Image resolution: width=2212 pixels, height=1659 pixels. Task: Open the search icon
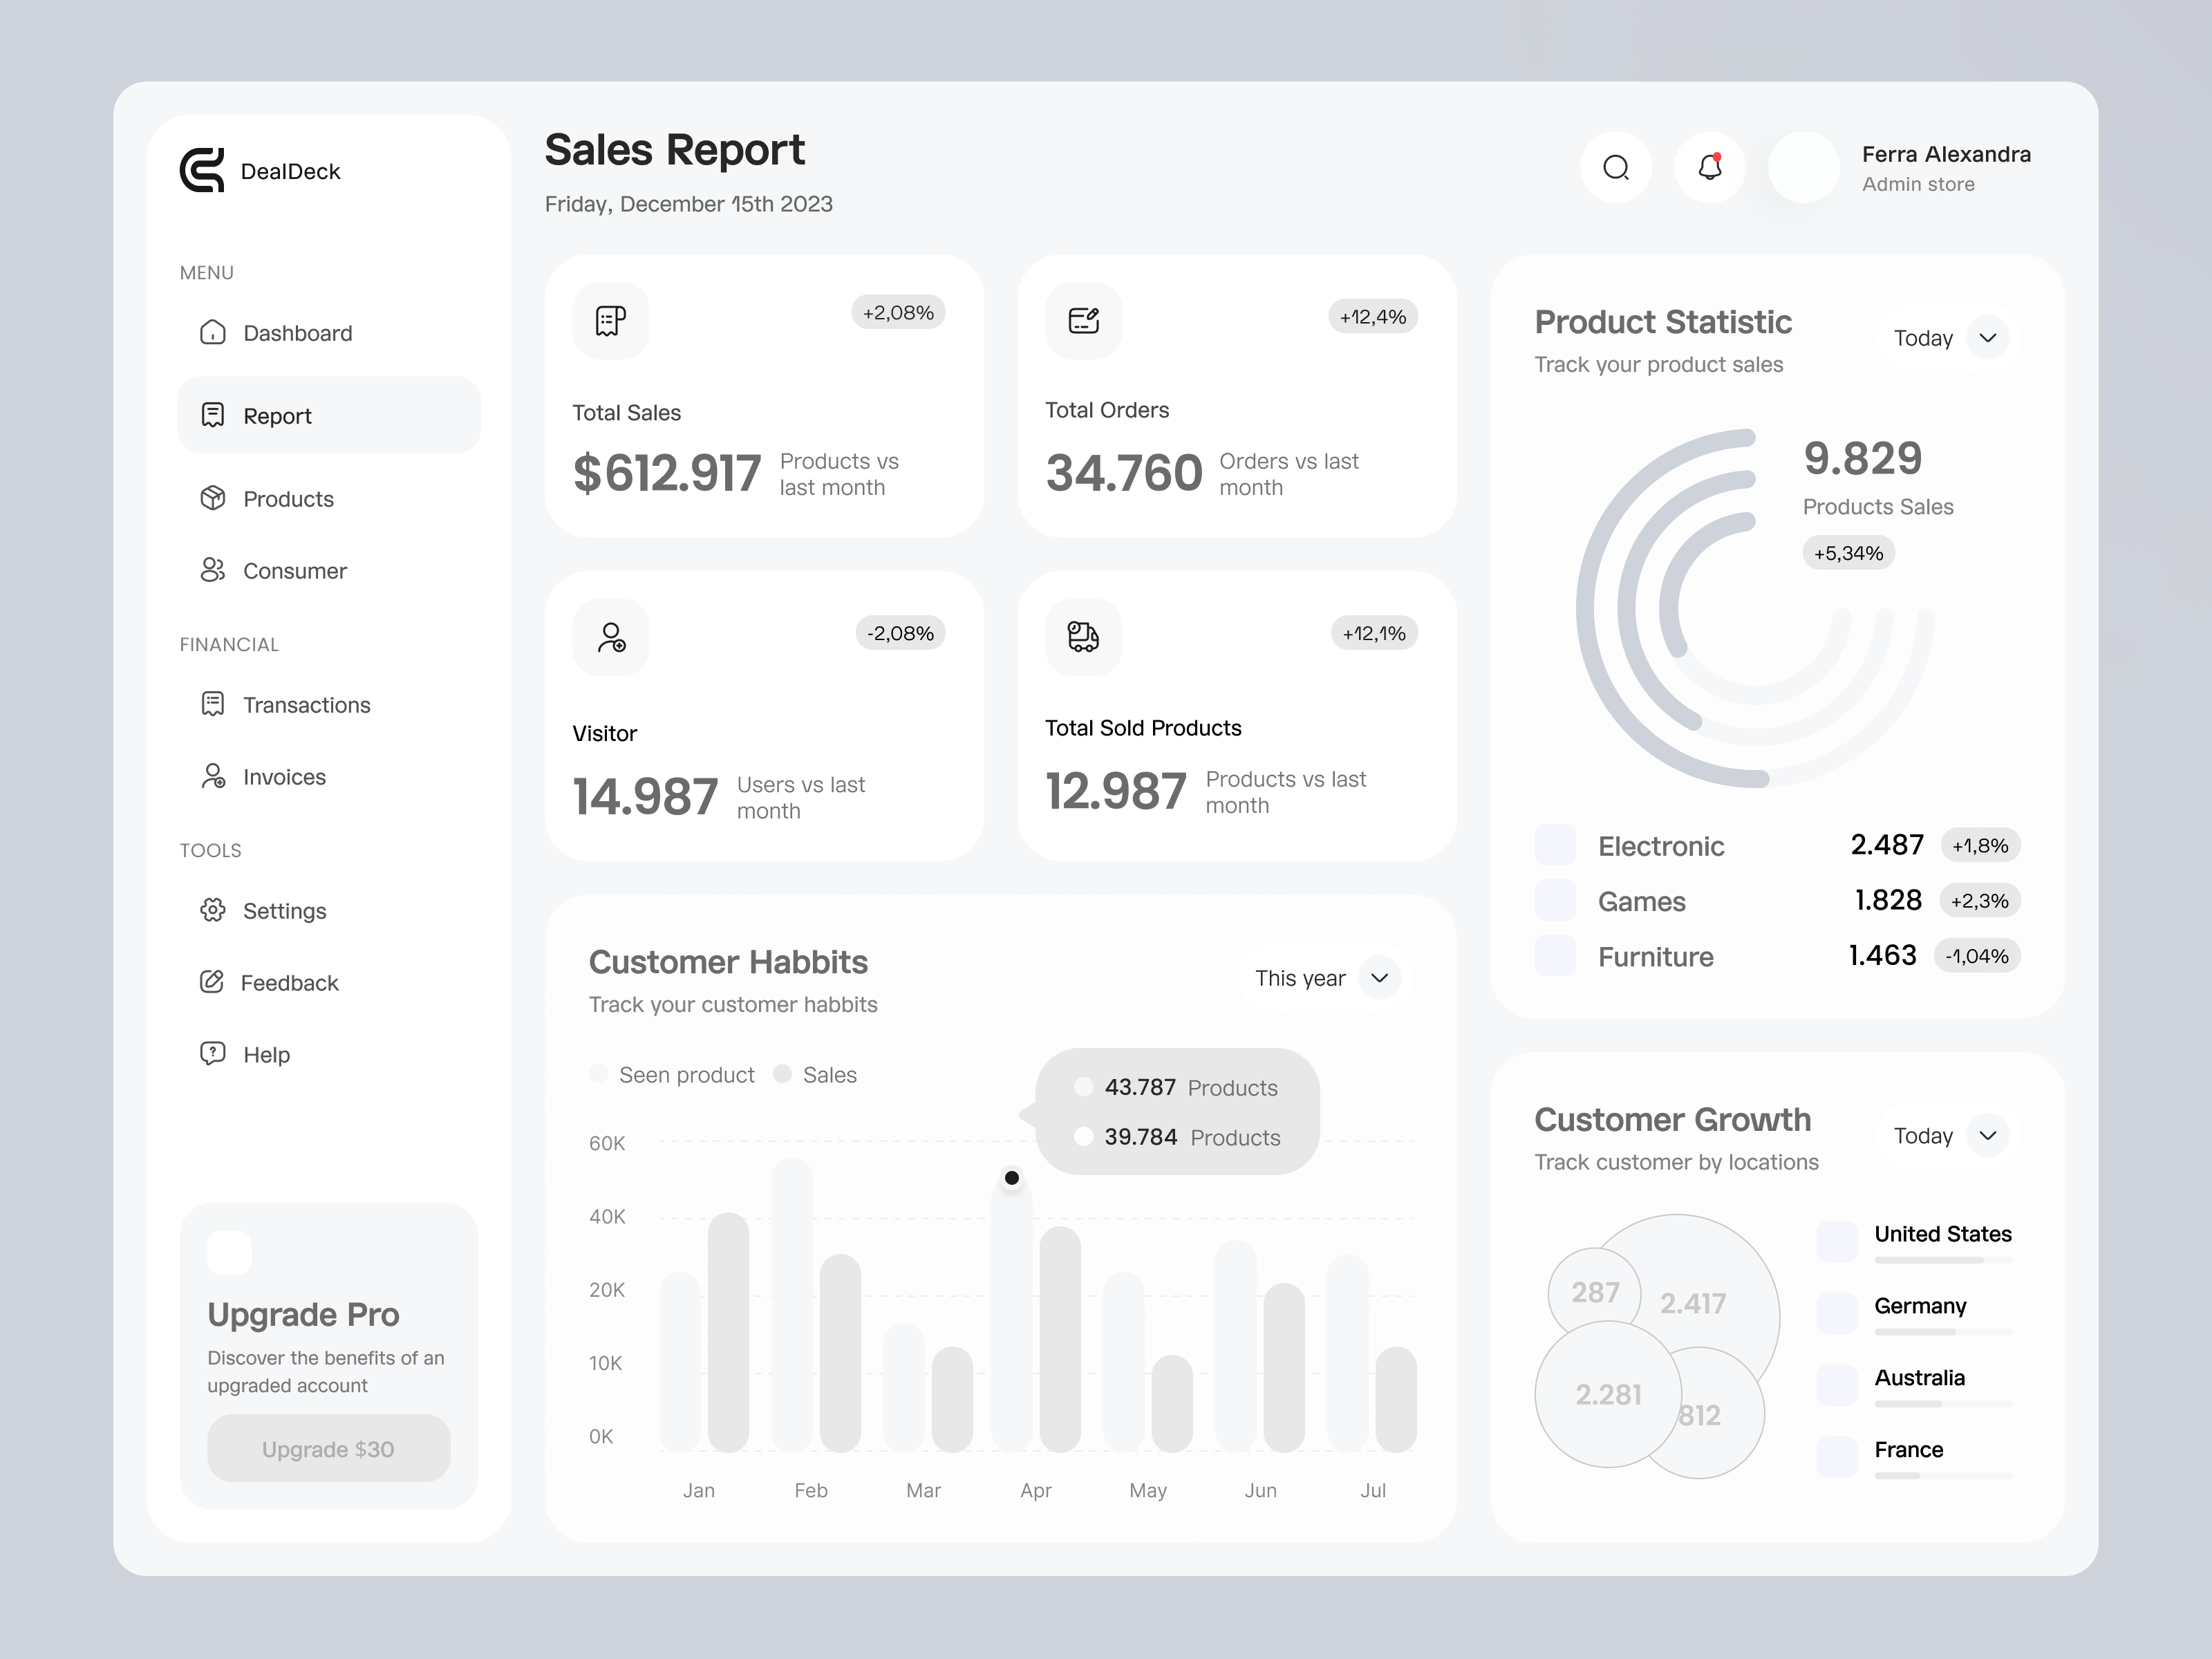click(x=1616, y=167)
